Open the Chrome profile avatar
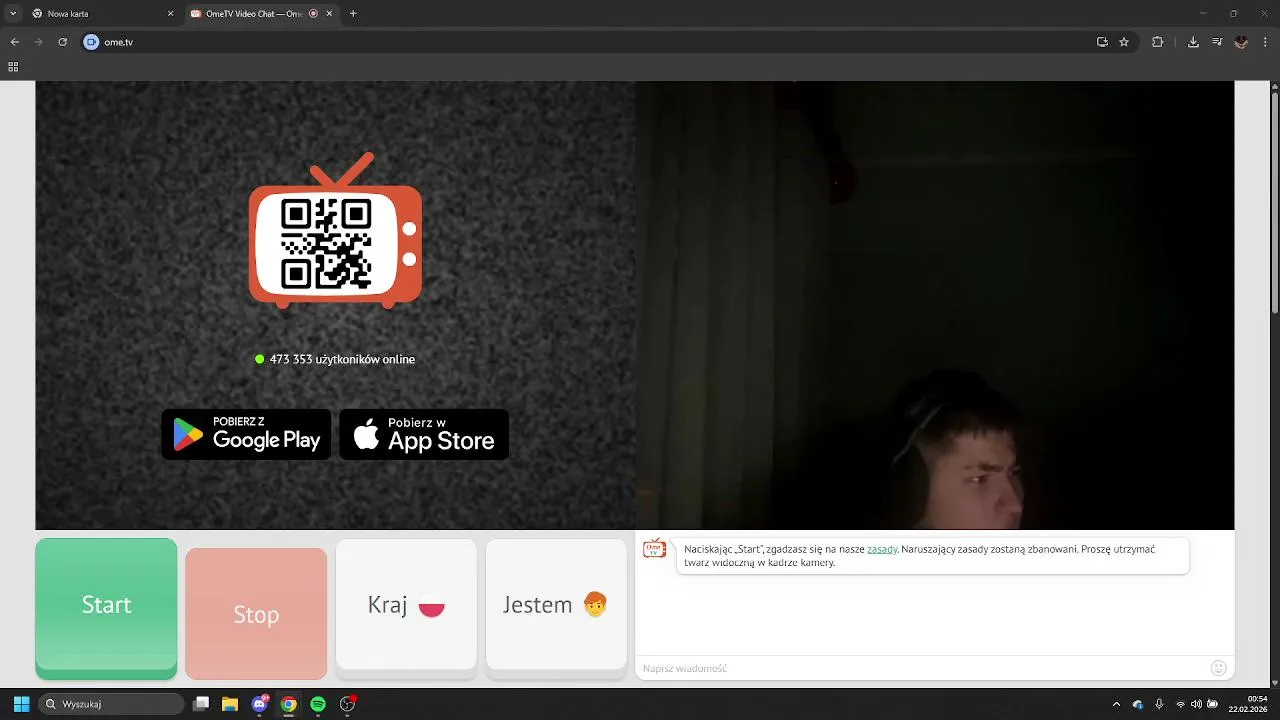1280x720 pixels. [x=1241, y=42]
